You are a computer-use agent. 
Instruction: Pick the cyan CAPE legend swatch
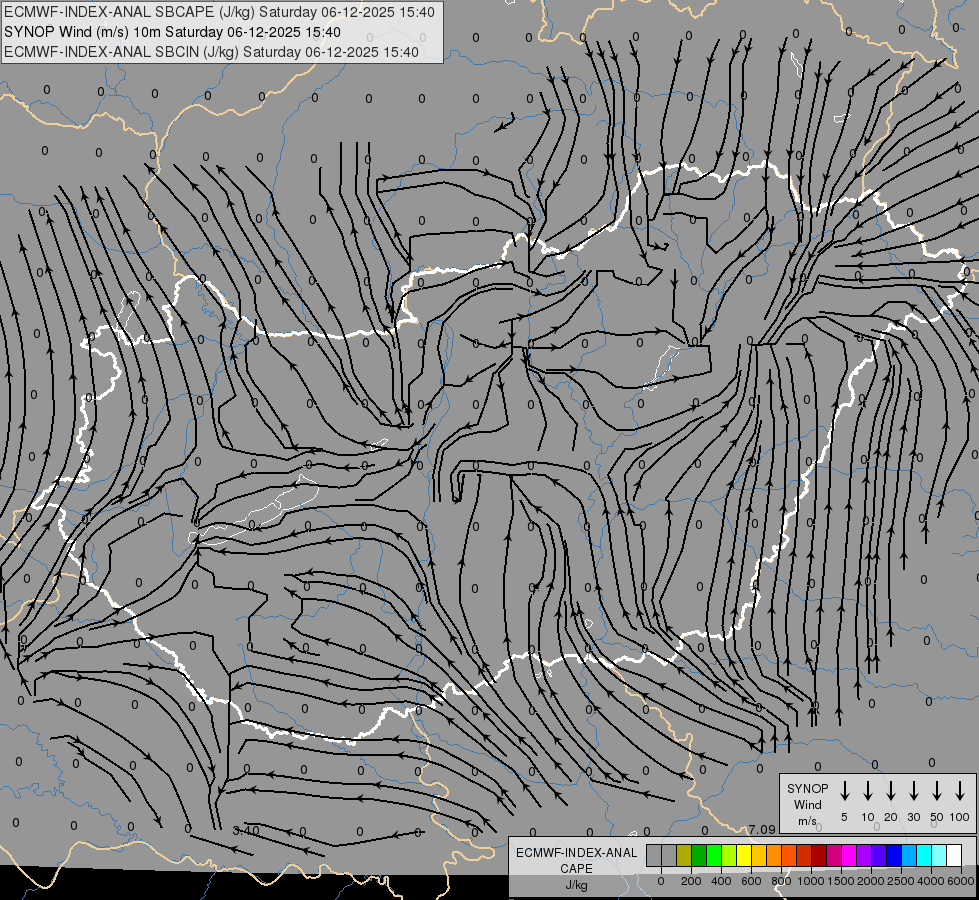click(924, 855)
